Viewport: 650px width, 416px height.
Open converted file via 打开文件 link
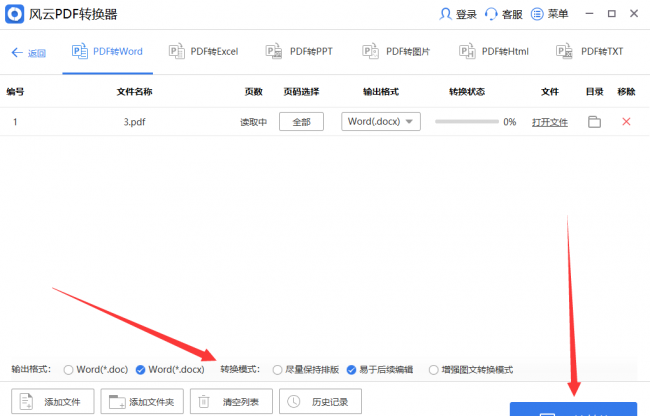point(550,122)
